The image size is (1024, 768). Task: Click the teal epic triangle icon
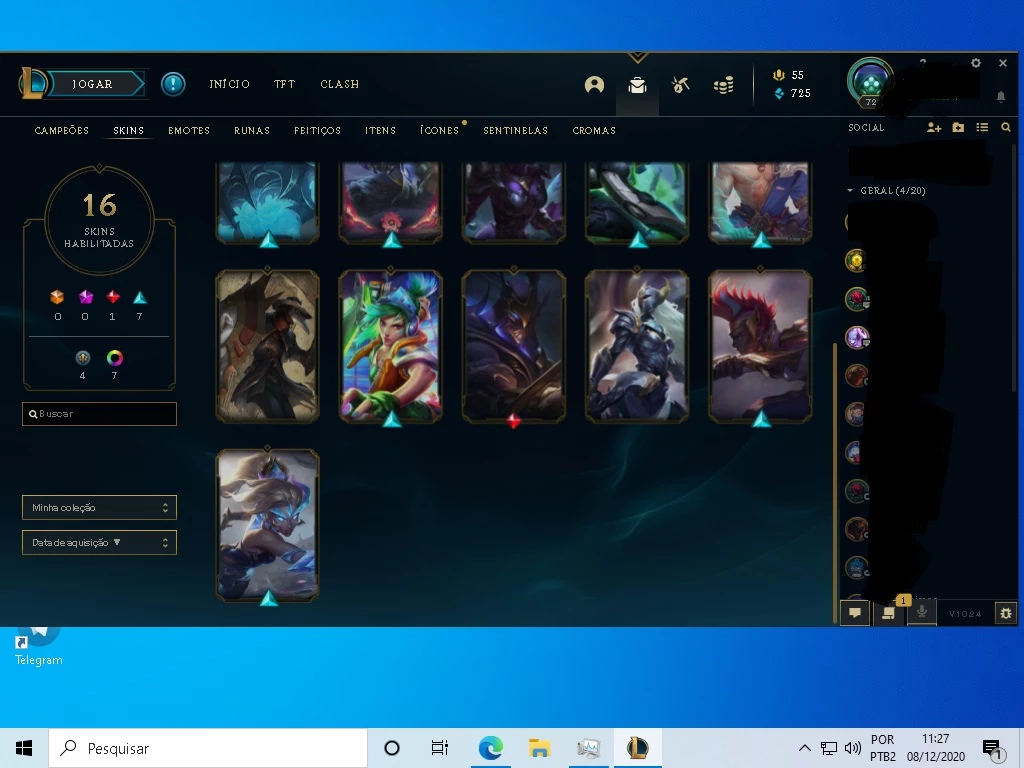pyautogui.click(x=140, y=298)
